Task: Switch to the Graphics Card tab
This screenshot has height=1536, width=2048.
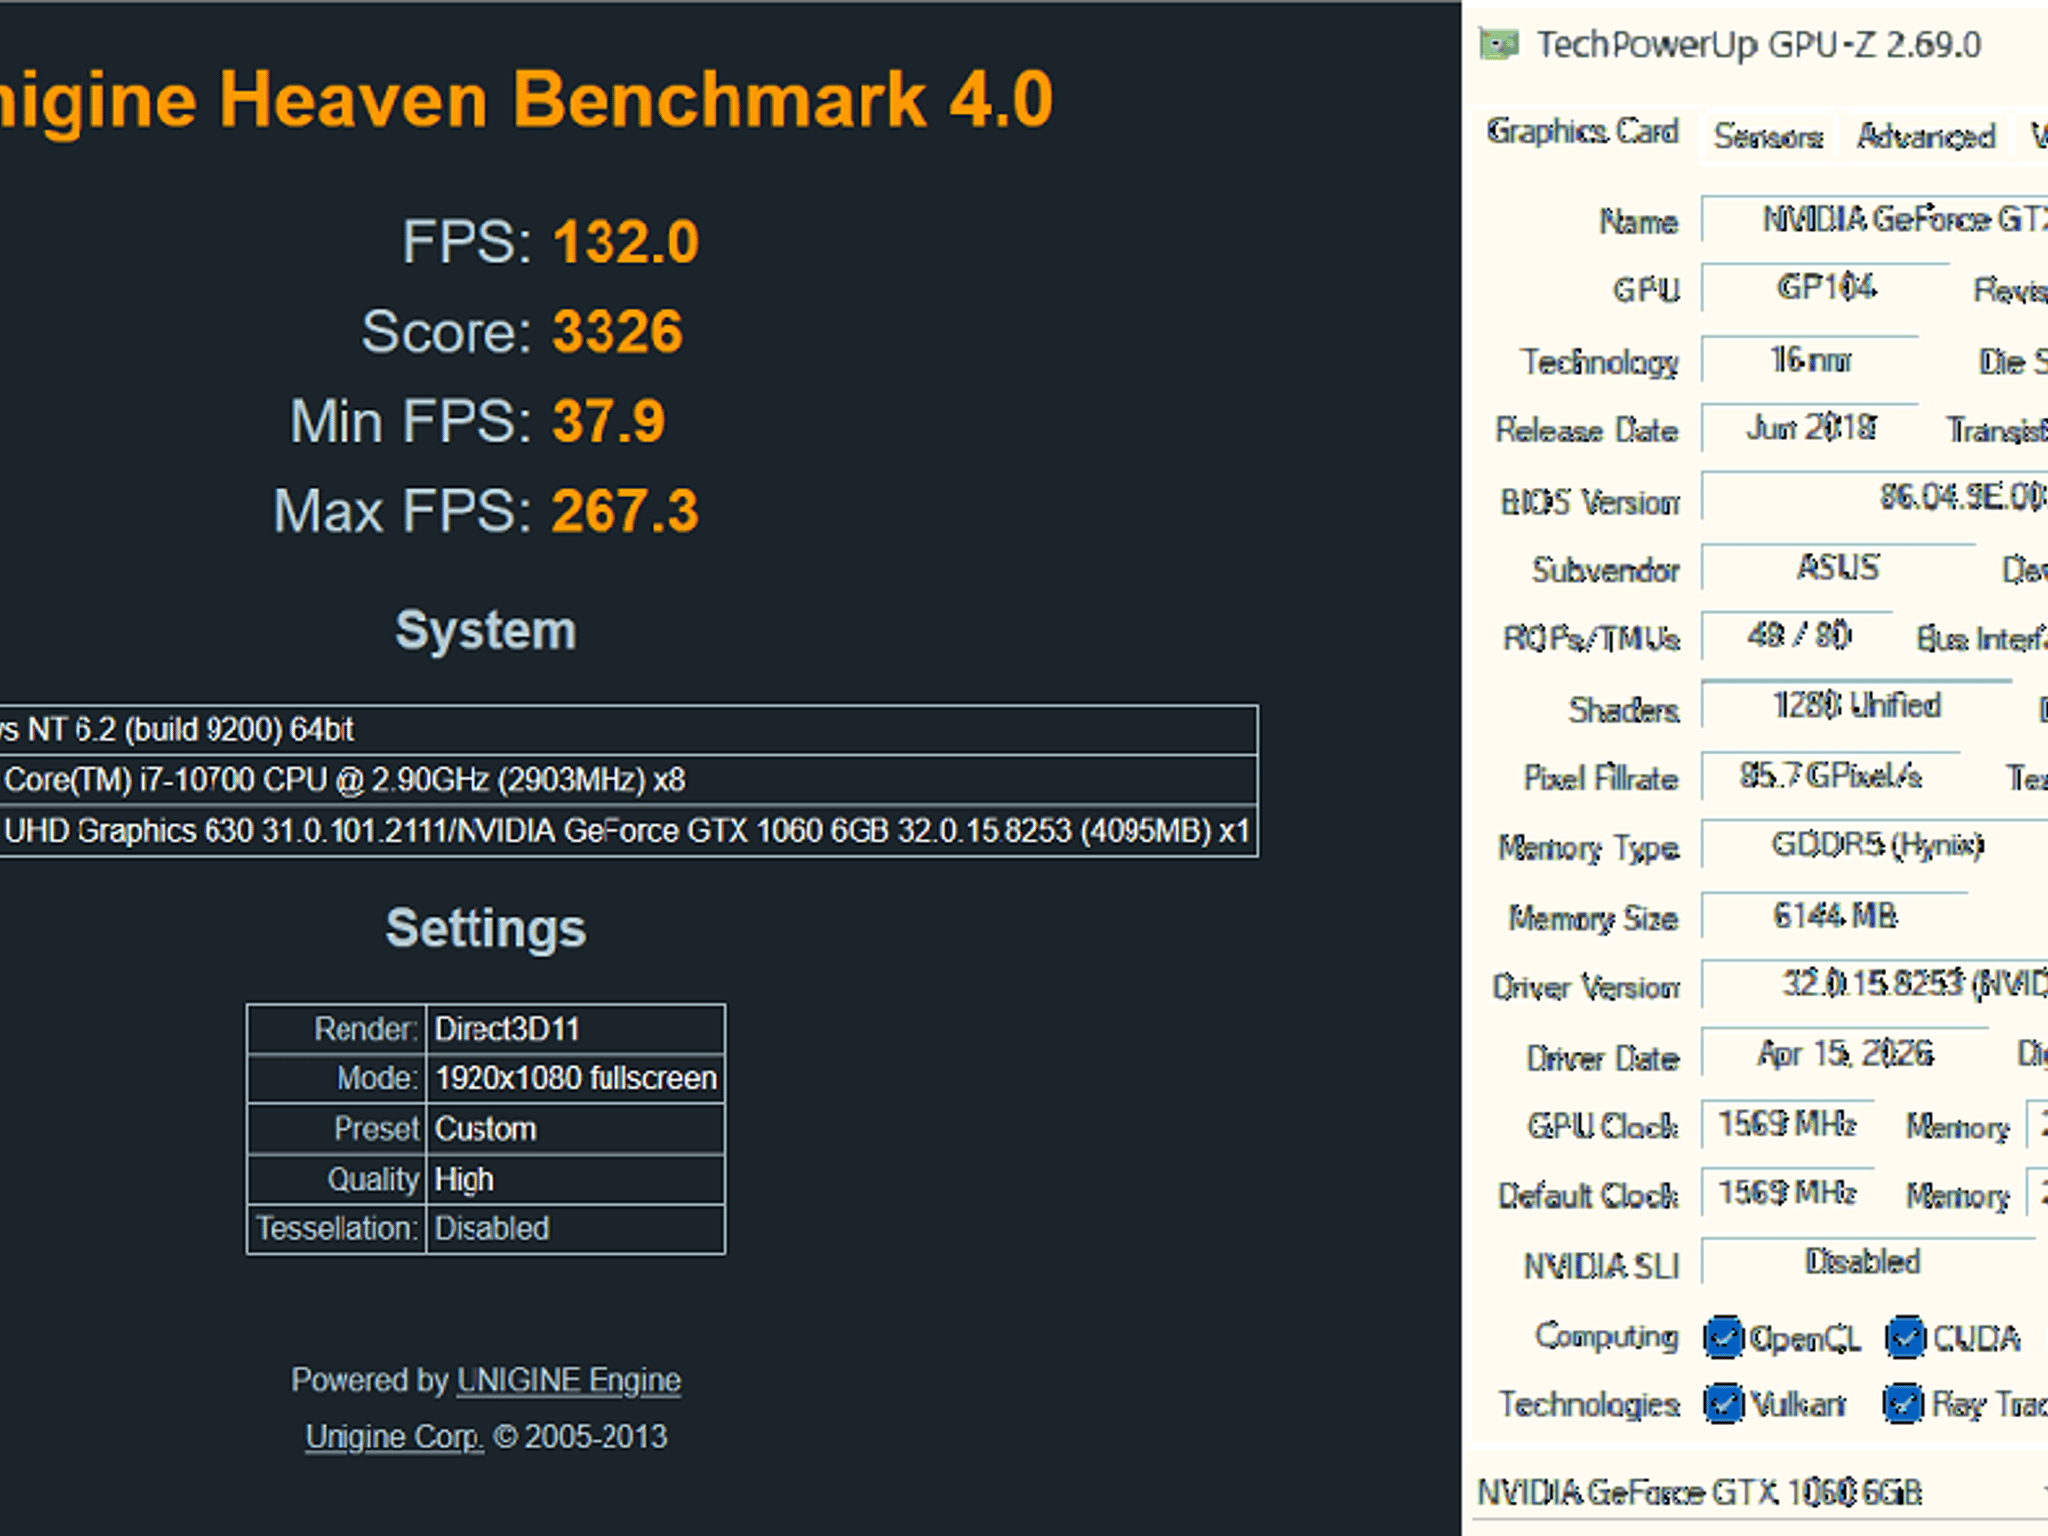Action: [1582, 132]
